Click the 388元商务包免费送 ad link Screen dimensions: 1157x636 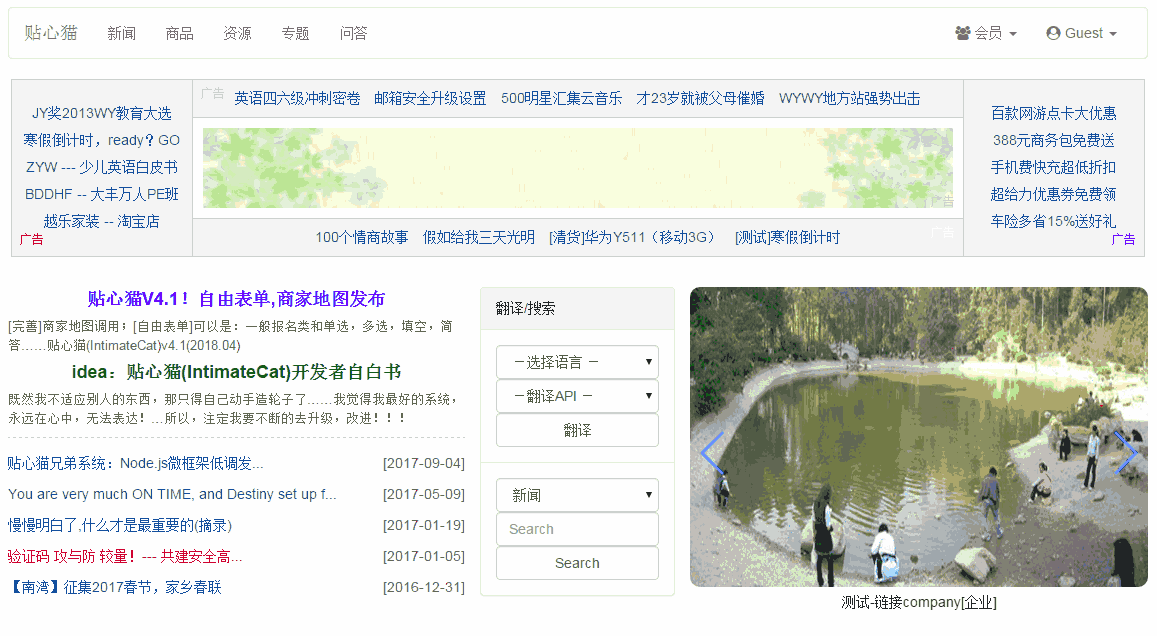click(1053, 141)
